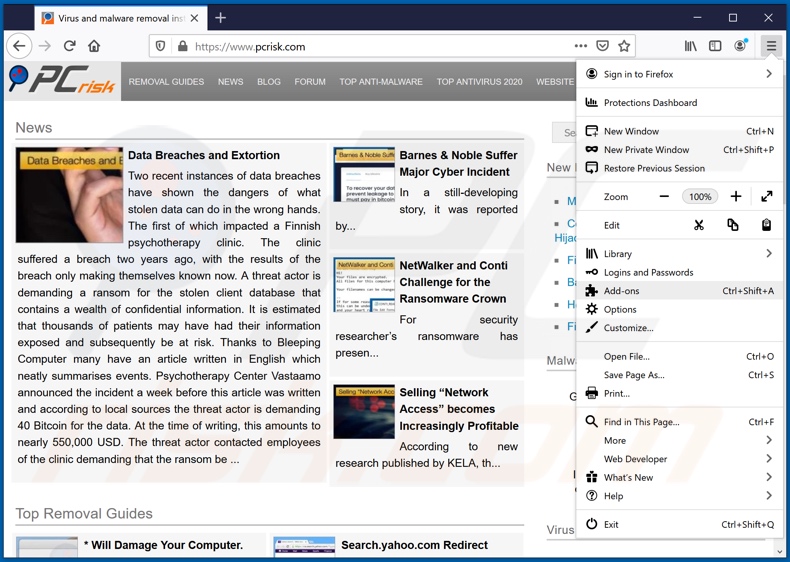Open Data Breaches and Extortion headline
This screenshot has width=790, height=562.
[204, 155]
